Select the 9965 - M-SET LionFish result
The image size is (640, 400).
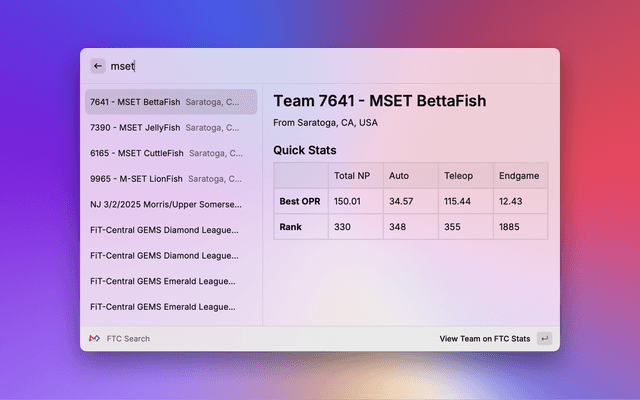(169, 179)
